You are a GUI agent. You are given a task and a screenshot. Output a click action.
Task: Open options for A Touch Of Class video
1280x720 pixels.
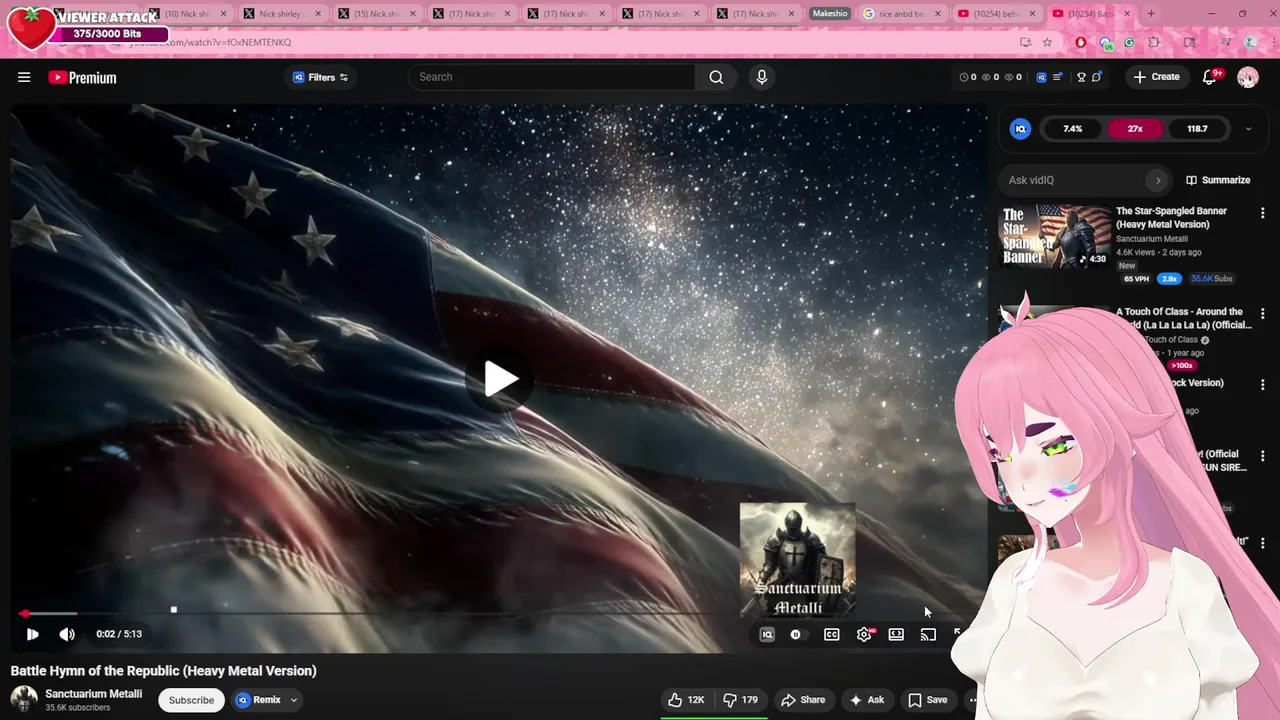[1262, 314]
